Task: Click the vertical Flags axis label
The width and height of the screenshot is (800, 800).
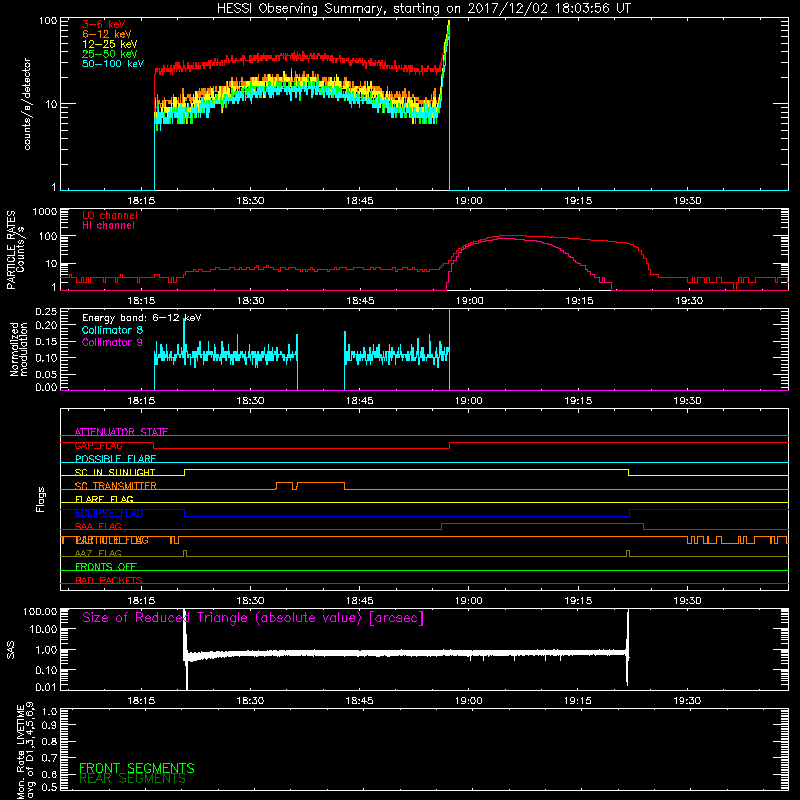Action: (41, 499)
